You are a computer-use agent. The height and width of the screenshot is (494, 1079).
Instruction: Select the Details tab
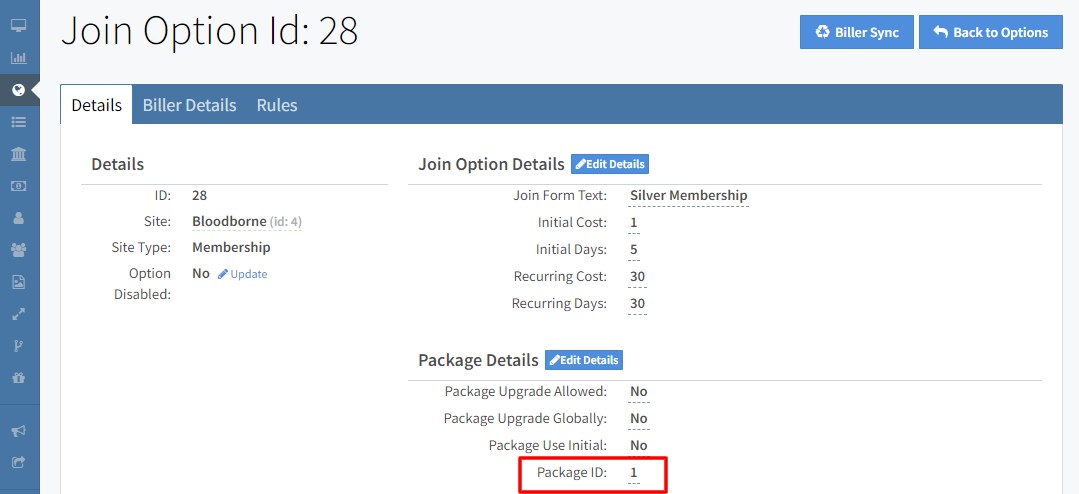(97, 105)
